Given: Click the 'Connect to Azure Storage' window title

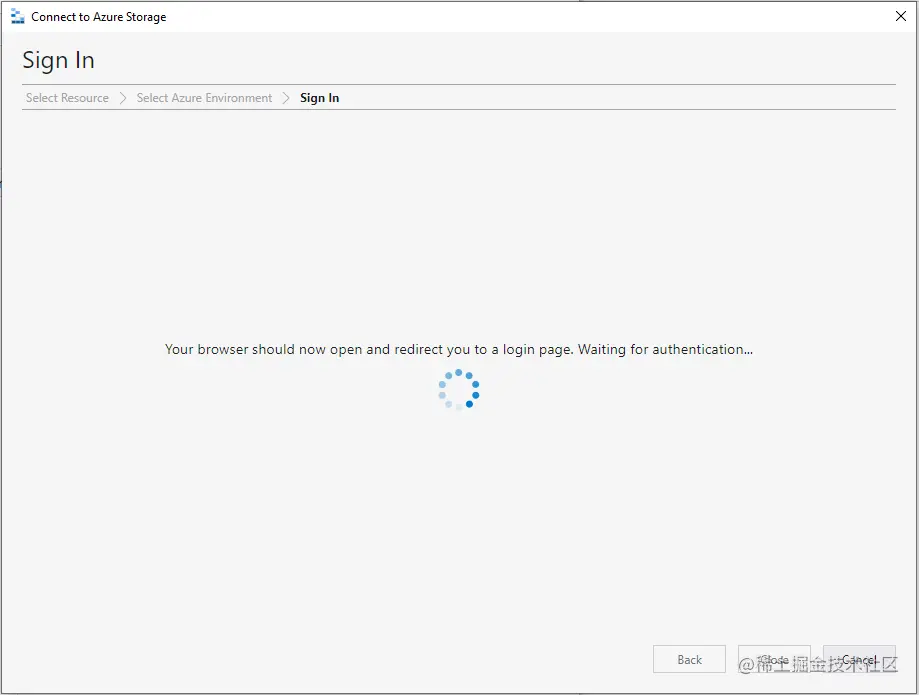Looking at the screenshot, I should pos(98,17).
